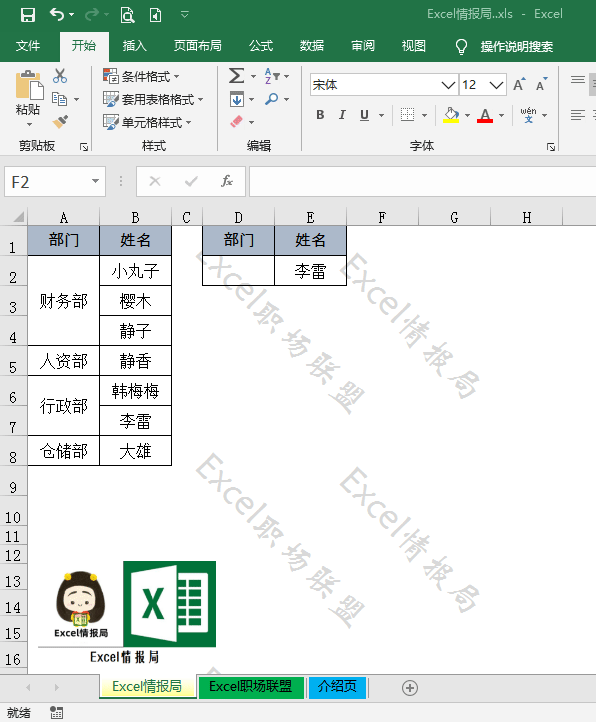Open Print Preview from quick access toolbar

coord(127,15)
